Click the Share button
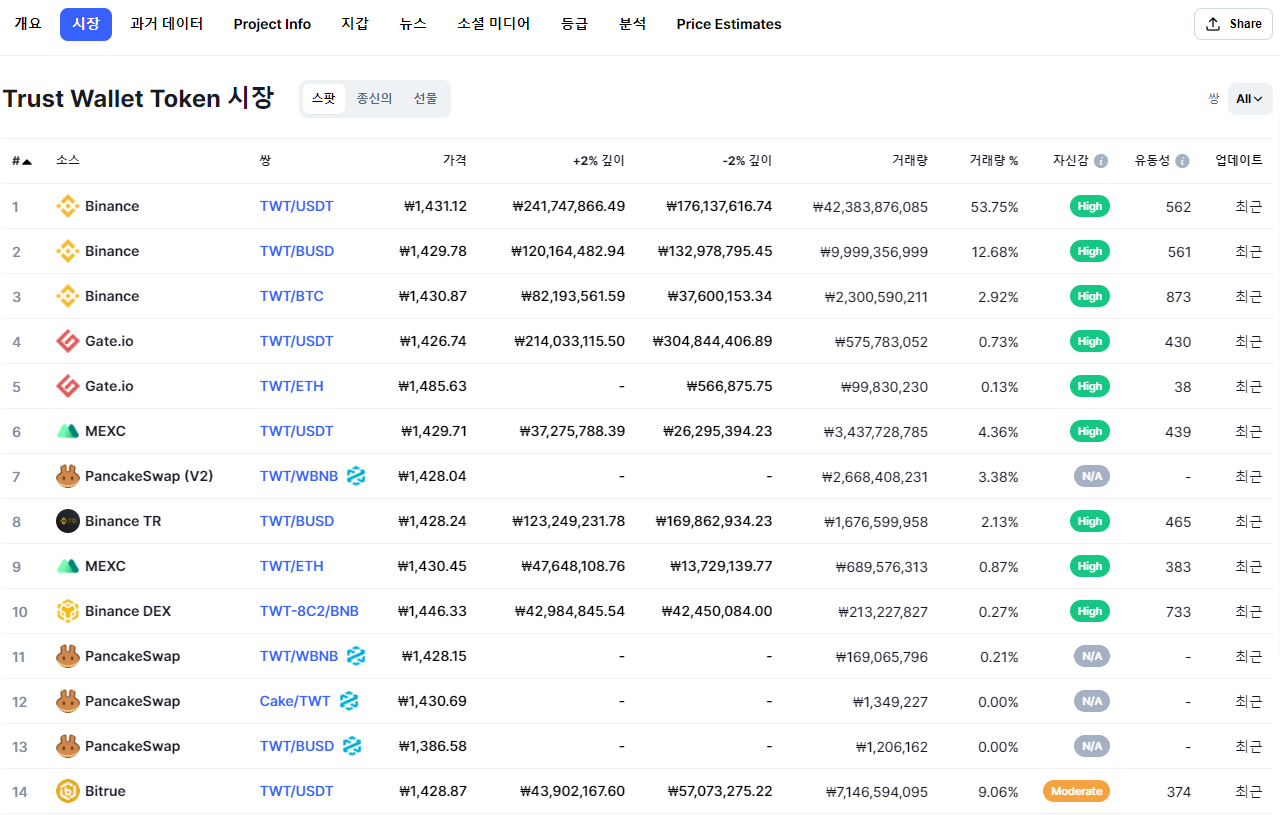 1233,24
